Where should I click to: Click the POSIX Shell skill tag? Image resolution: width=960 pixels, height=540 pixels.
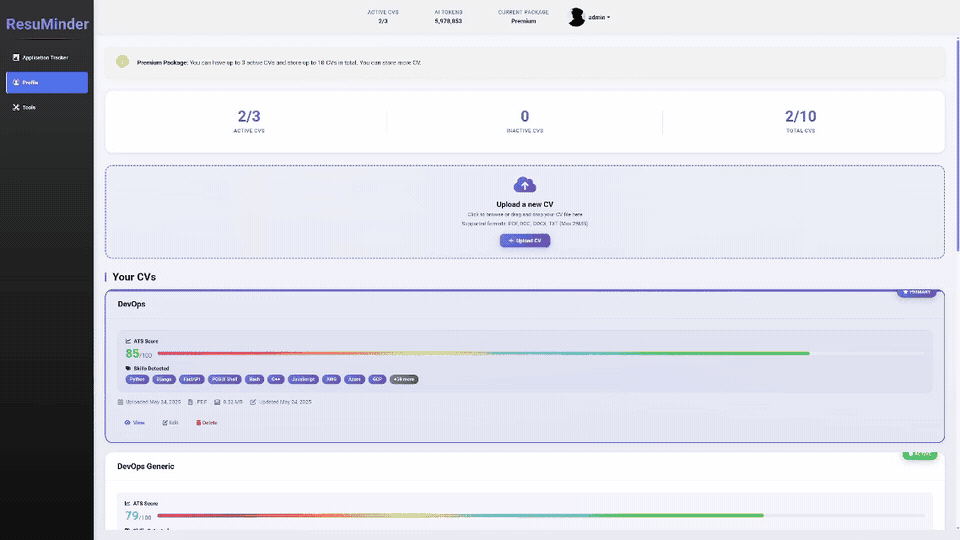click(225, 380)
